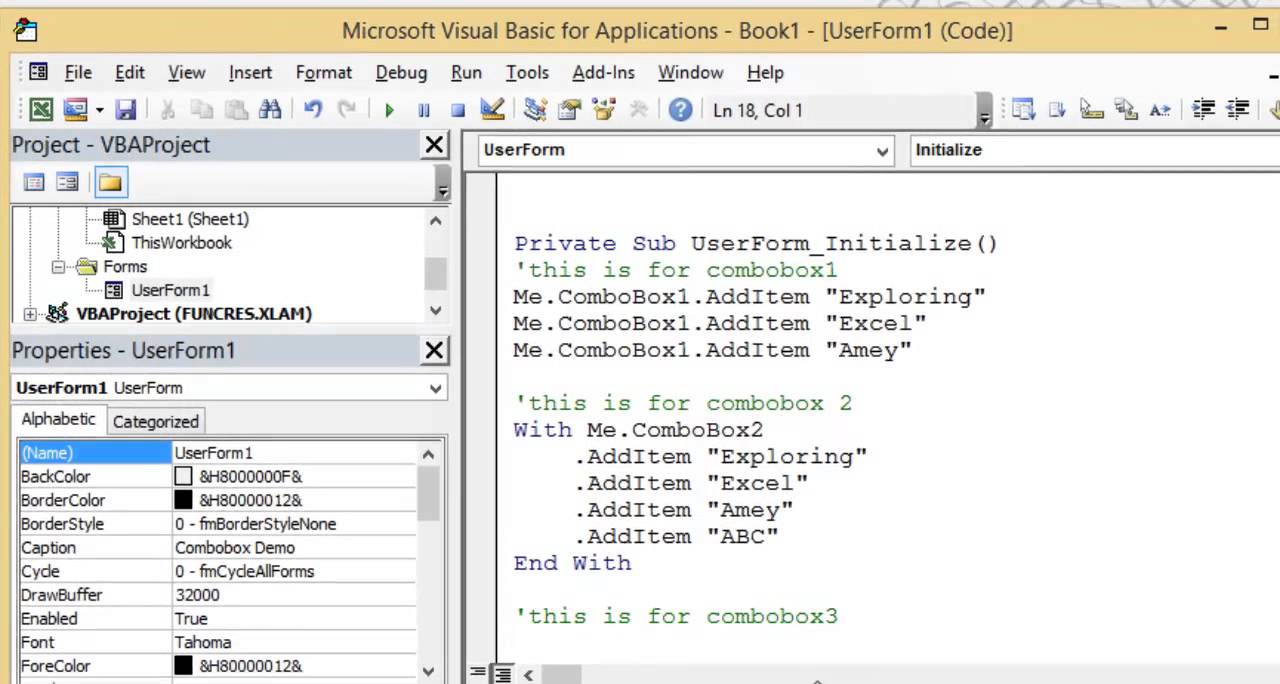Select ThisWorkbook in the project tree
The height and width of the screenshot is (684, 1280).
pyautogui.click(x=181, y=243)
